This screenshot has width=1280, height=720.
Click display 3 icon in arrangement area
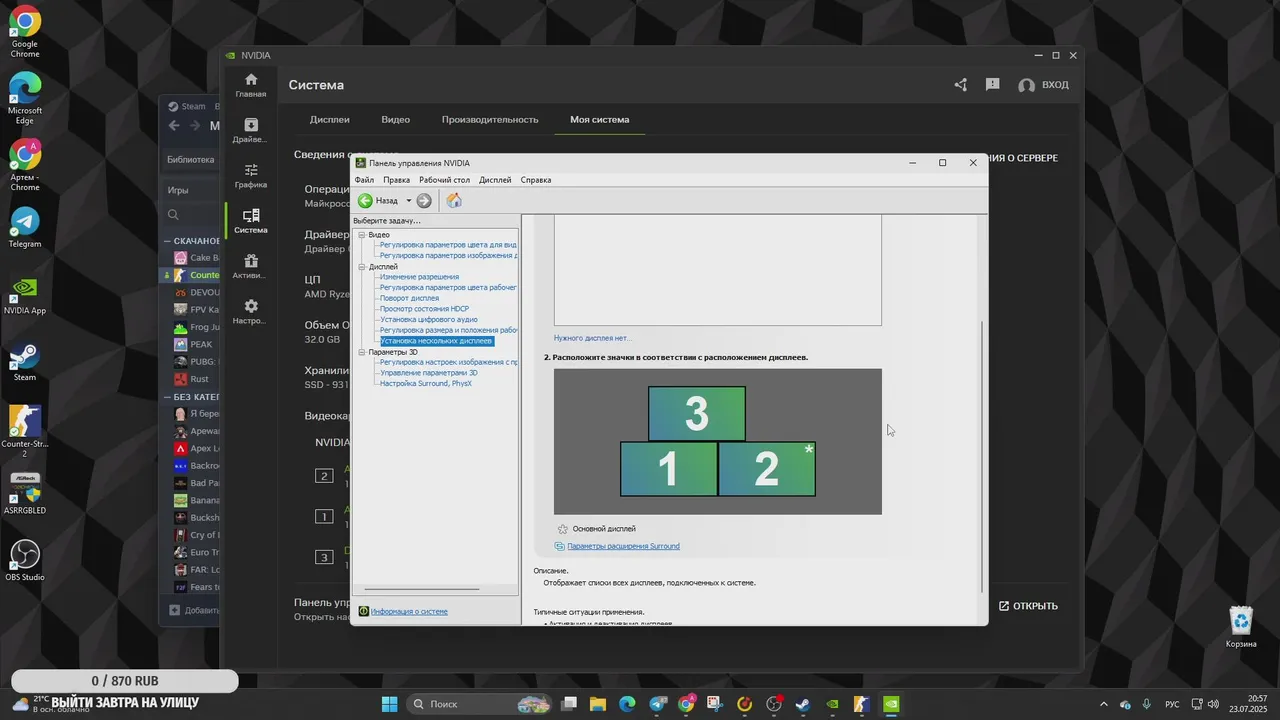click(x=697, y=413)
